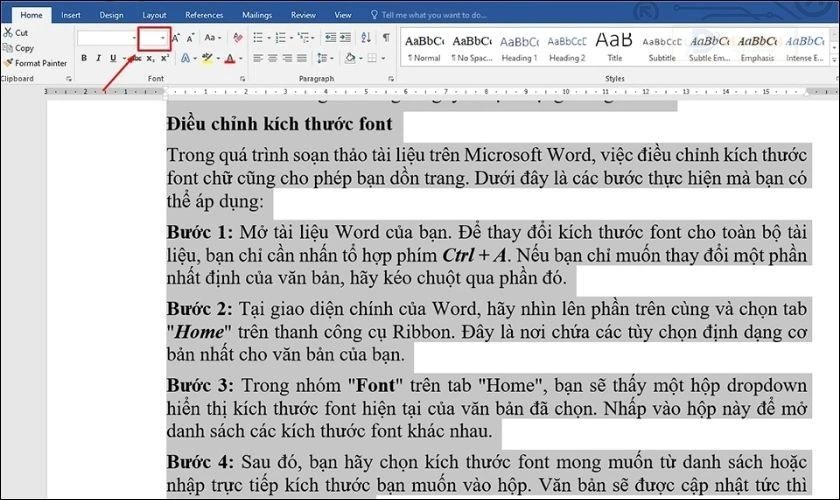The width and height of the screenshot is (840, 500).
Task: Open the Font dialog launcher
Action: tap(243, 79)
